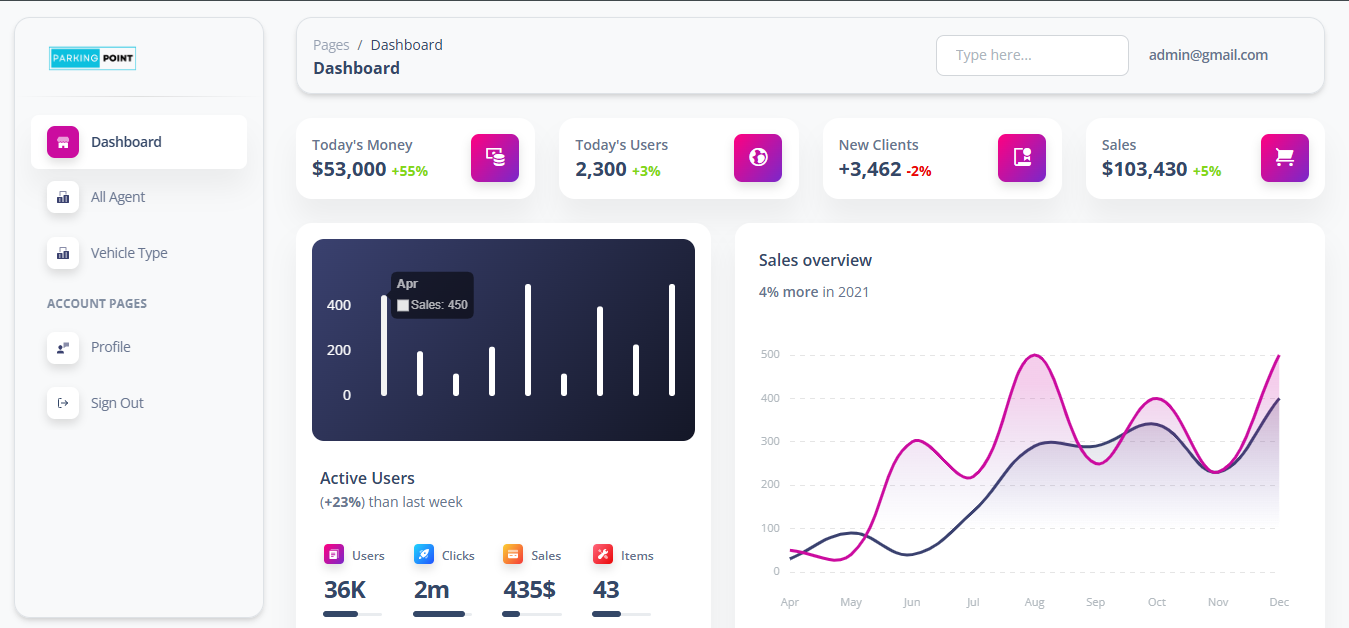Click admin@gmail.com account link
This screenshot has height=628, width=1349.
pyautogui.click(x=1208, y=55)
